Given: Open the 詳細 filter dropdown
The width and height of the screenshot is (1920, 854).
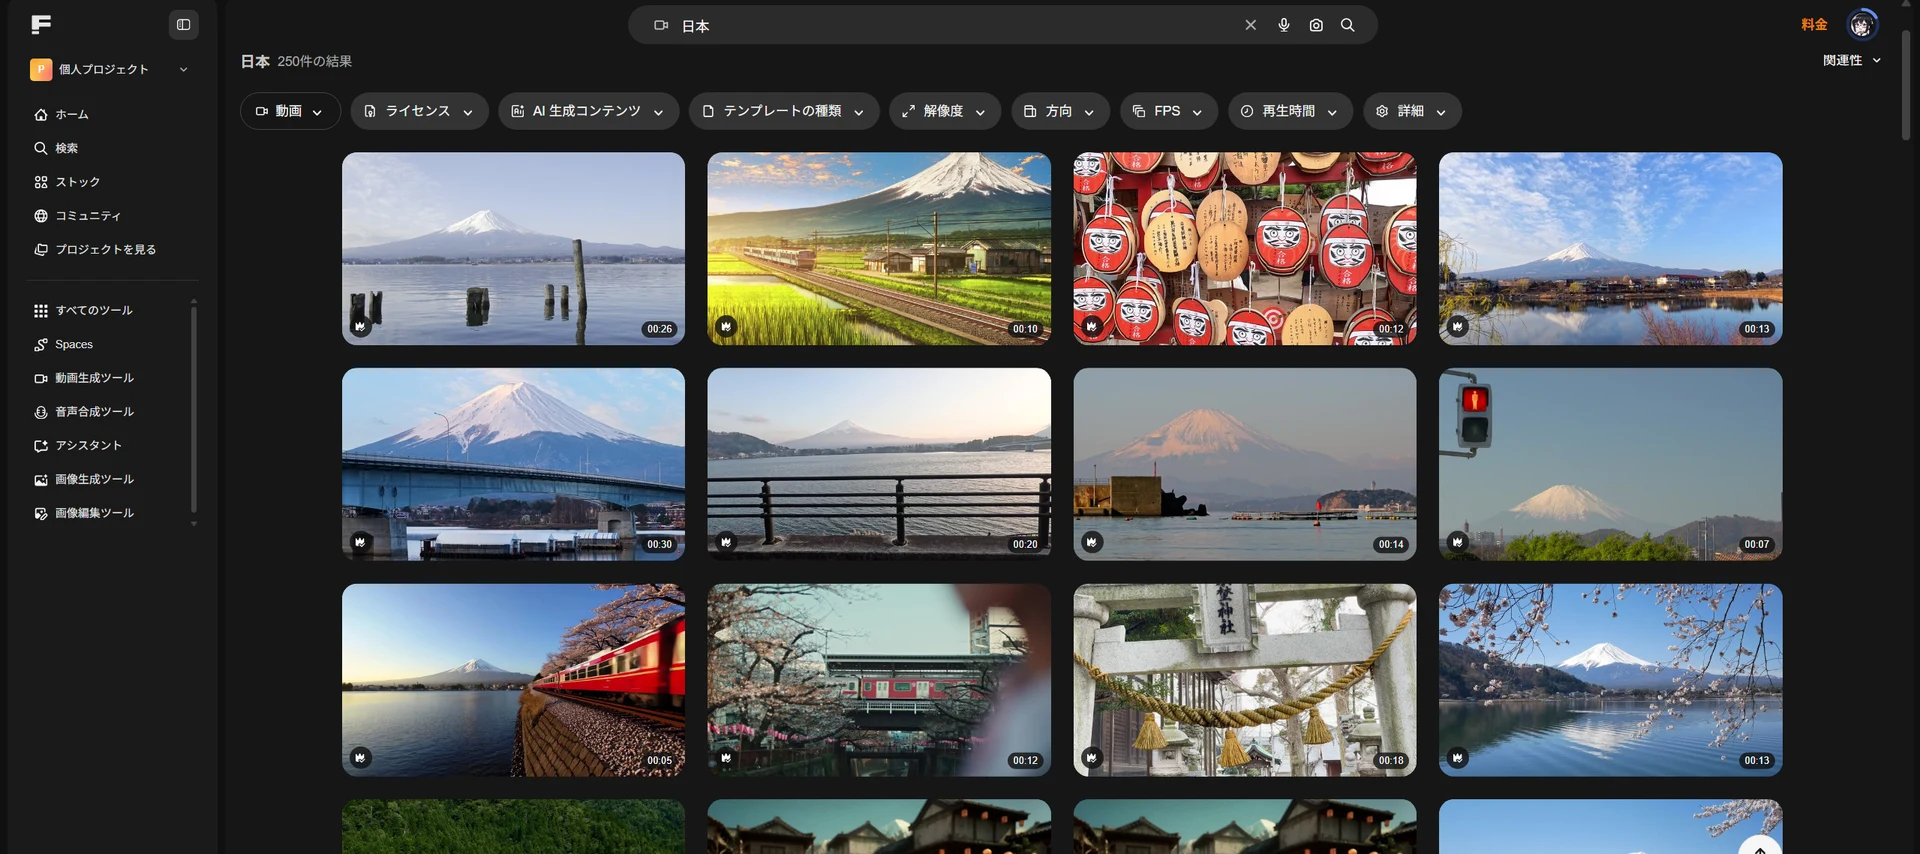Looking at the screenshot, I should 1412,111.
